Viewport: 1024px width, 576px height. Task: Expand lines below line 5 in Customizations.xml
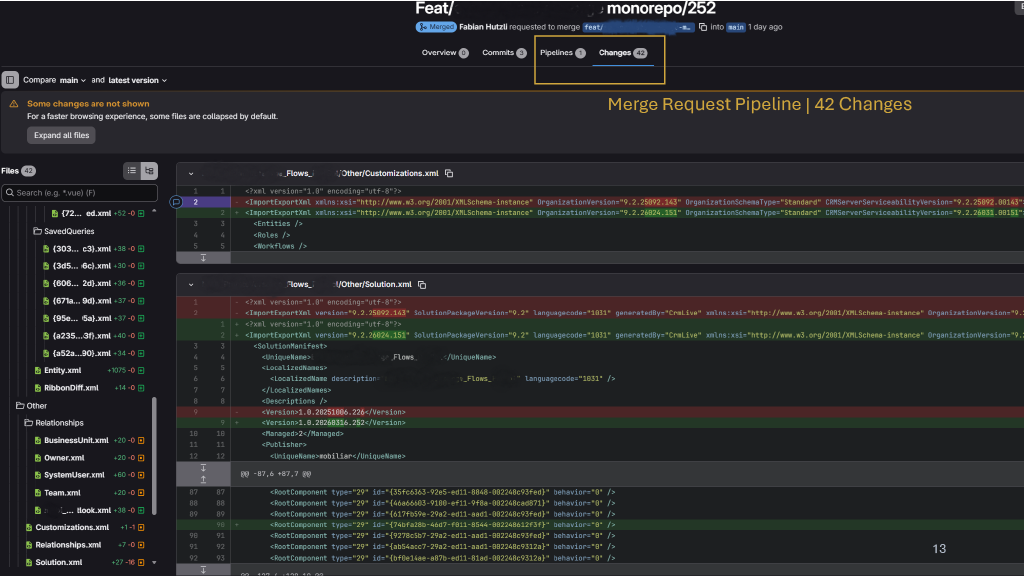(x=203, y=258)
